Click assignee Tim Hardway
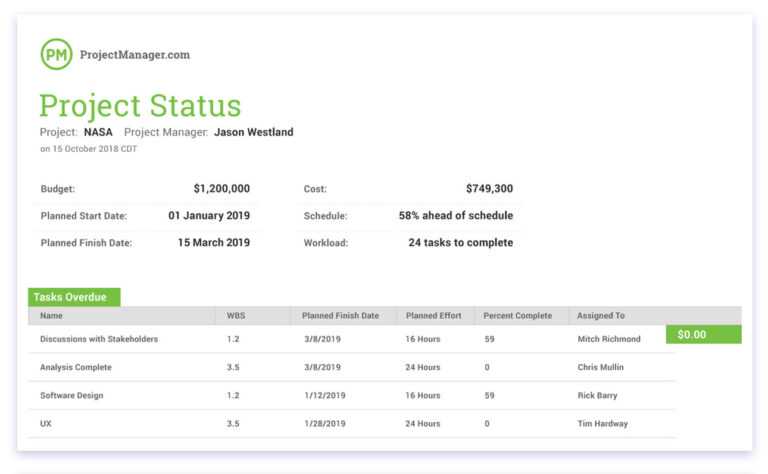Viewport: 768px width, 474px height. coord(603,423)
